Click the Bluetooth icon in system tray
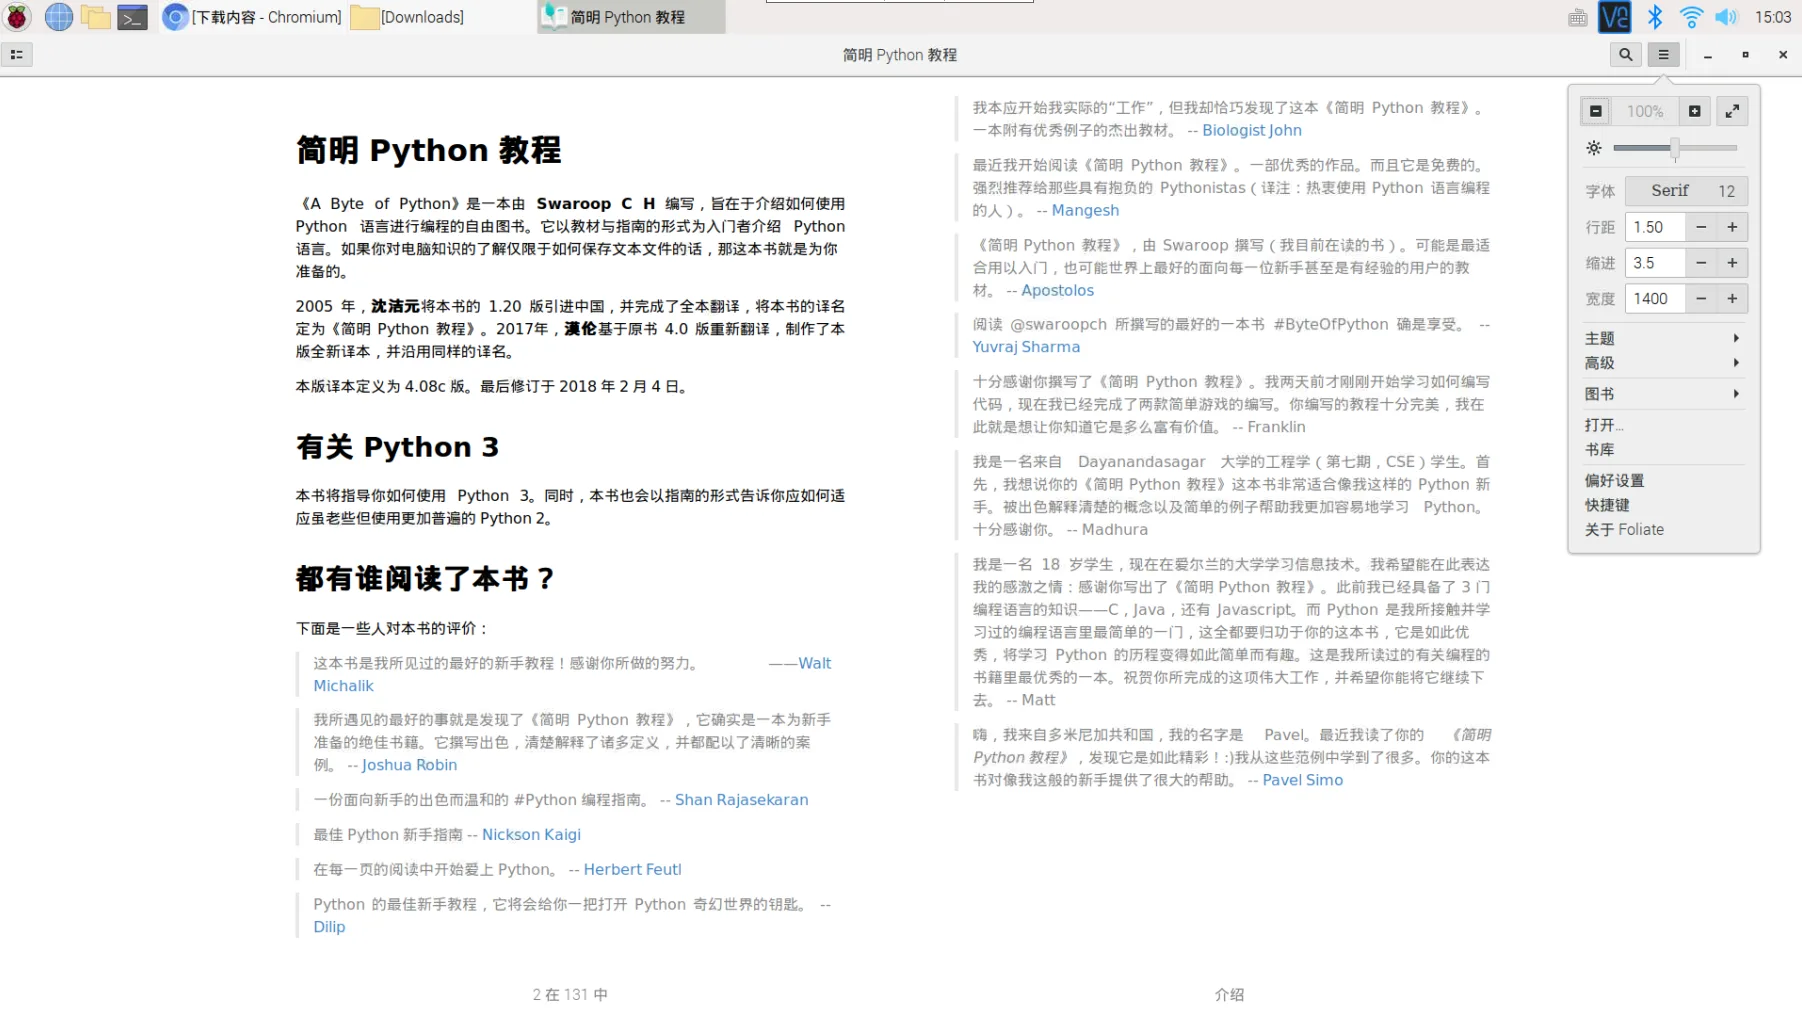Image resolution: width=1802 pixels, height=1017 pixels. point(1655,17)
